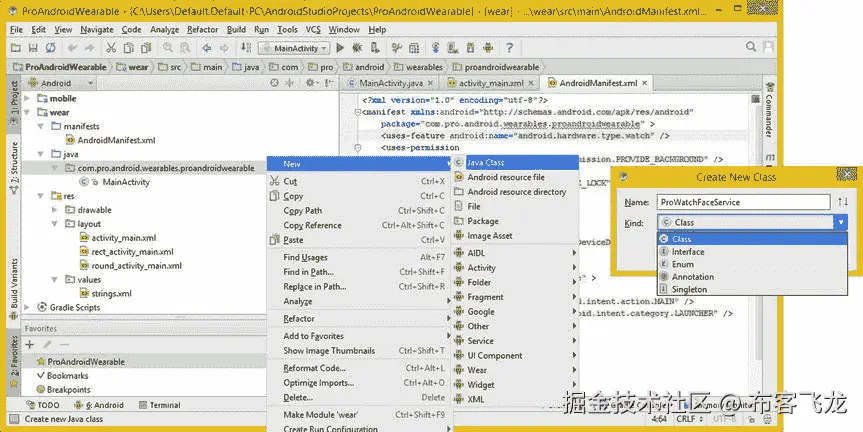The image size is (863, 432).
Task: Open the Android project view dropdown
Action: [61, 83]
